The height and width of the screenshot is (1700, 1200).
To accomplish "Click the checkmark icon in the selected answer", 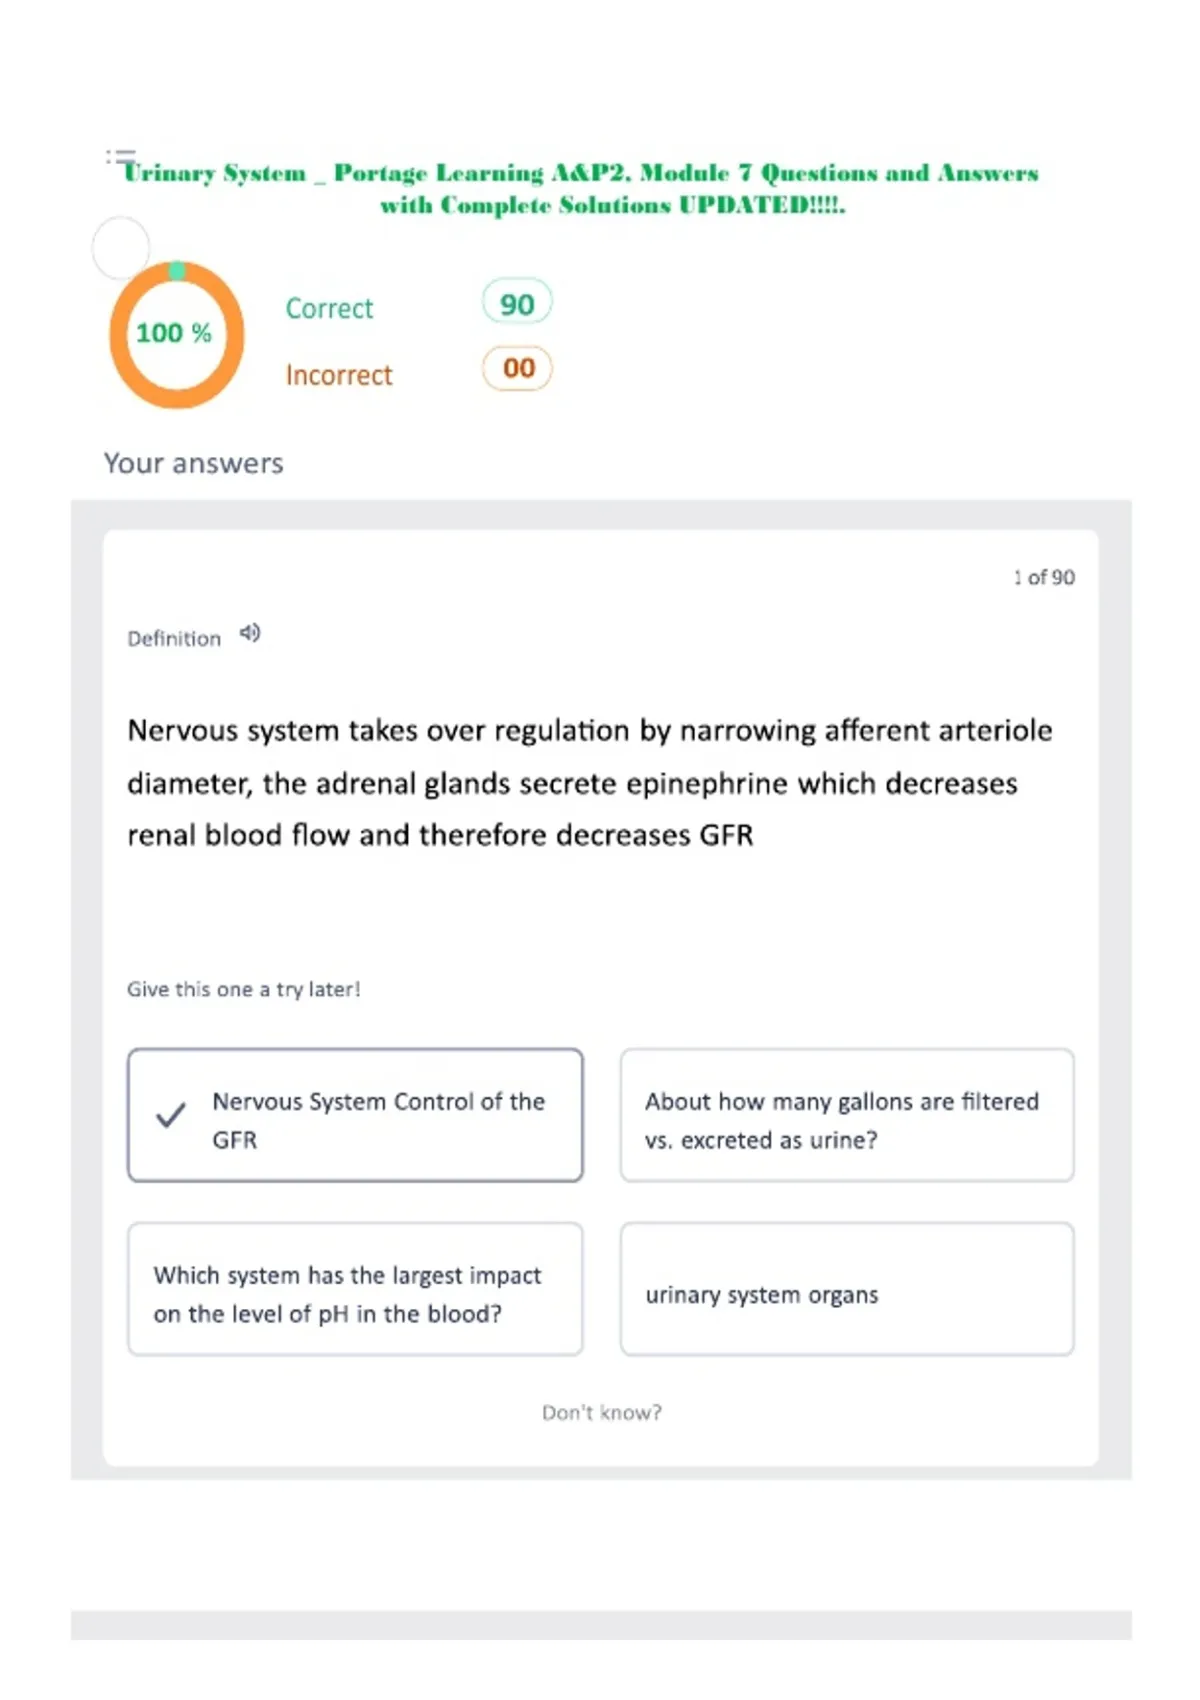I will coord(171,1115).
